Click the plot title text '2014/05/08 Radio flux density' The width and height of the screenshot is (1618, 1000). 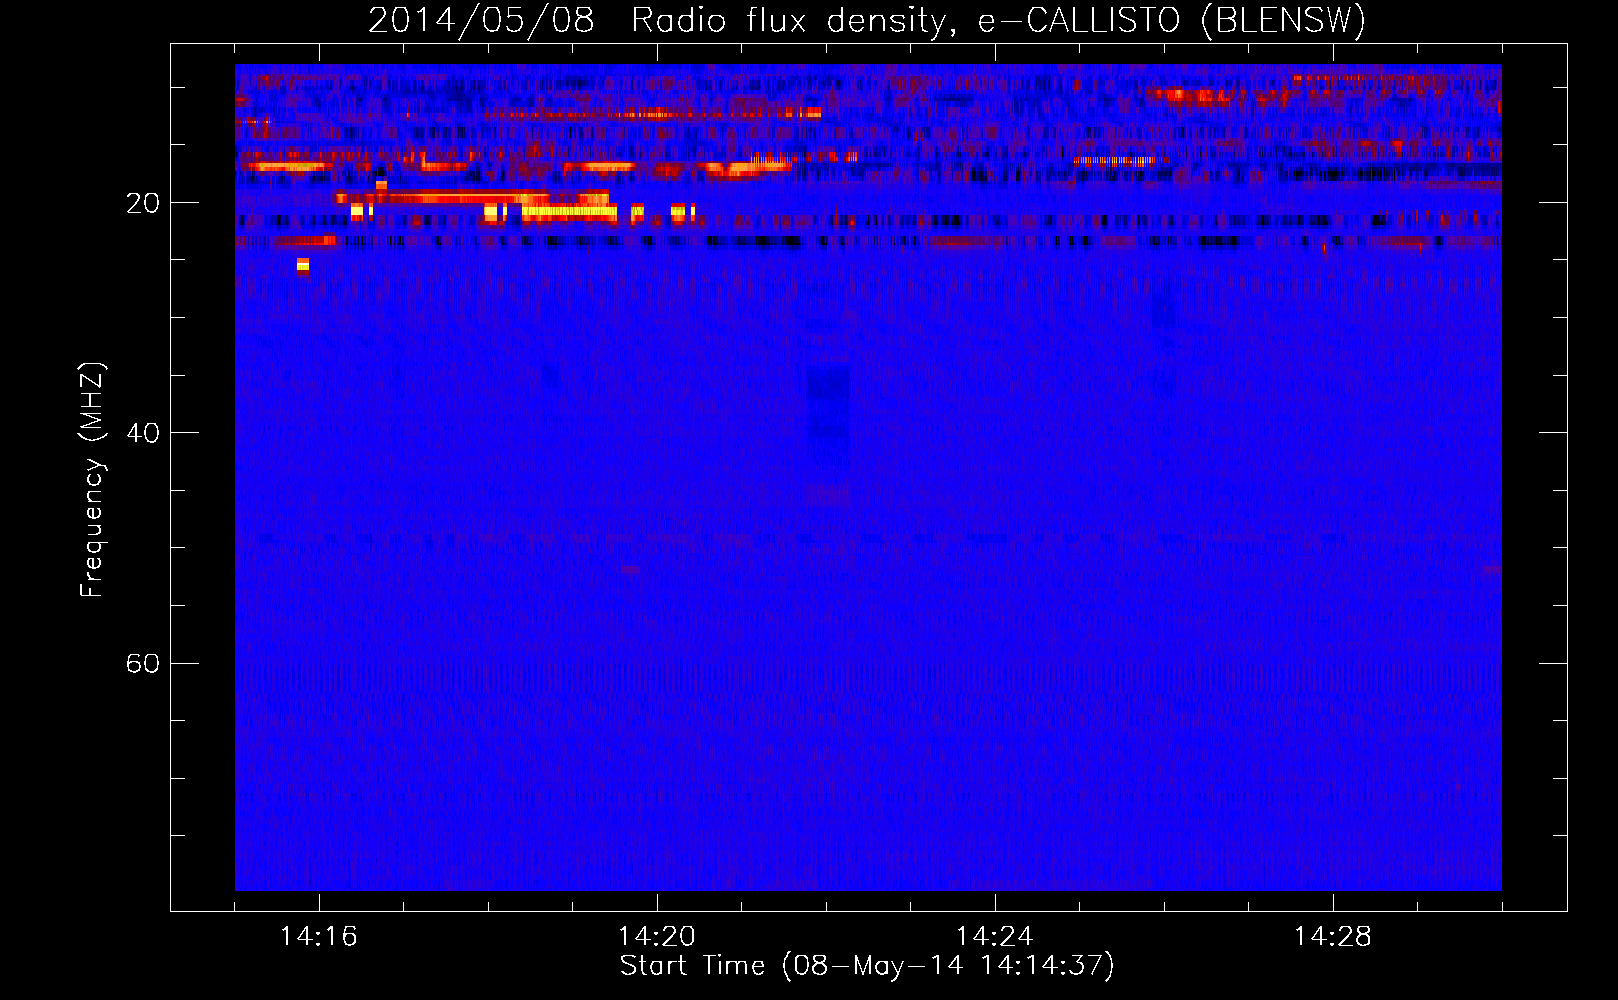tap(658, 21)
